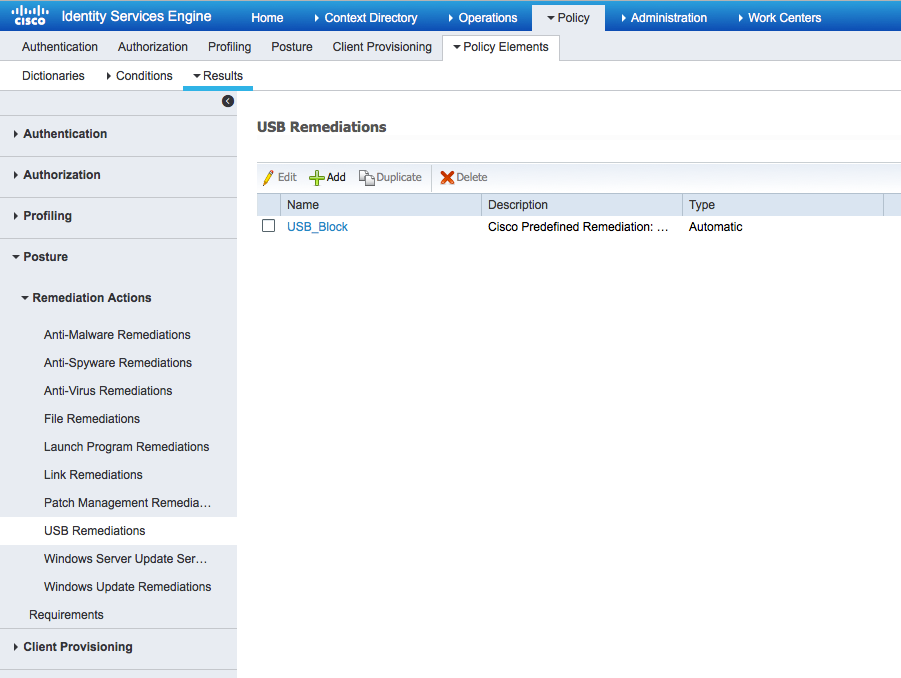Switch to the Authentication policy tab
This screenshot has width=901, height=678.
[x=60, y=47]
